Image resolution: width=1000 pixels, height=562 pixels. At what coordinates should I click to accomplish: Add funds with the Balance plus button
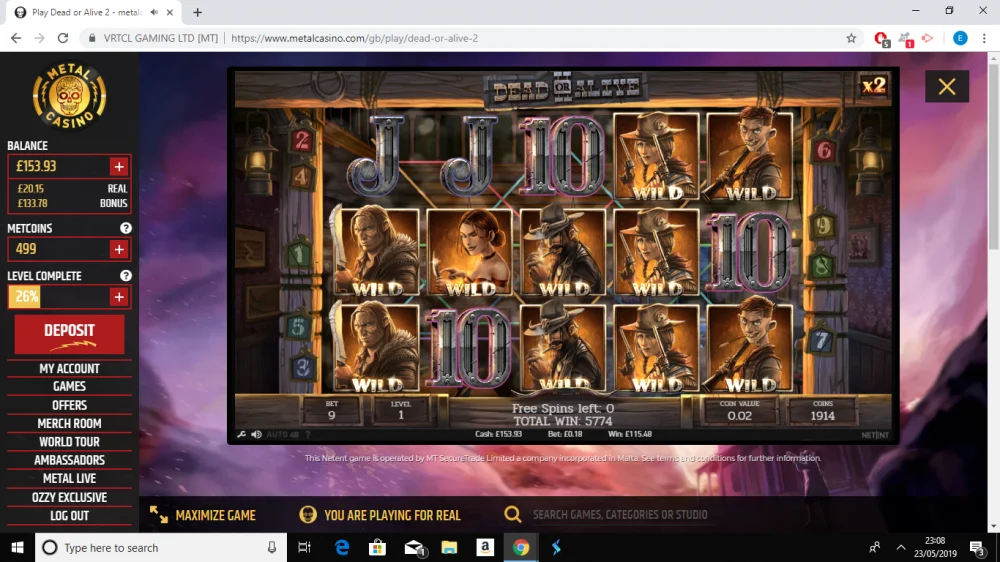tap(119, 166)
